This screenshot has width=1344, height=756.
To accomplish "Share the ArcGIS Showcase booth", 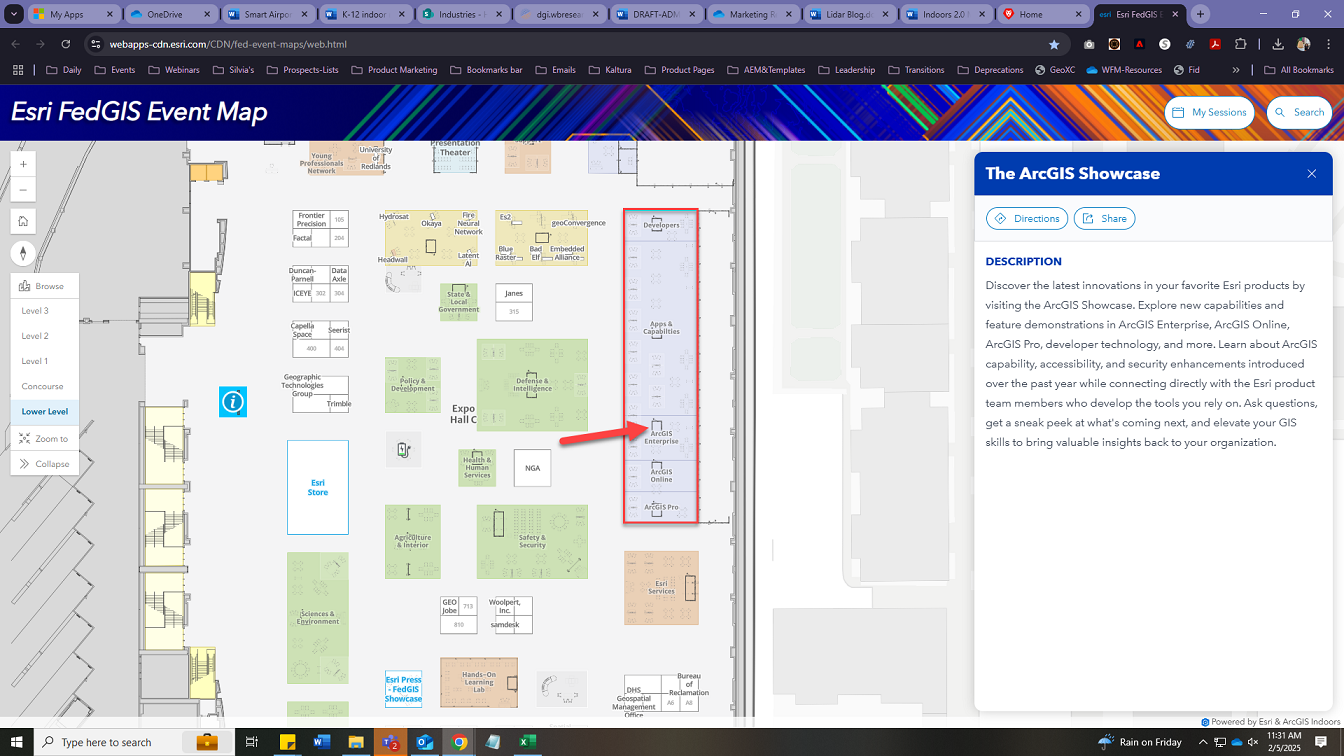I will click(x=1104, y=218).
